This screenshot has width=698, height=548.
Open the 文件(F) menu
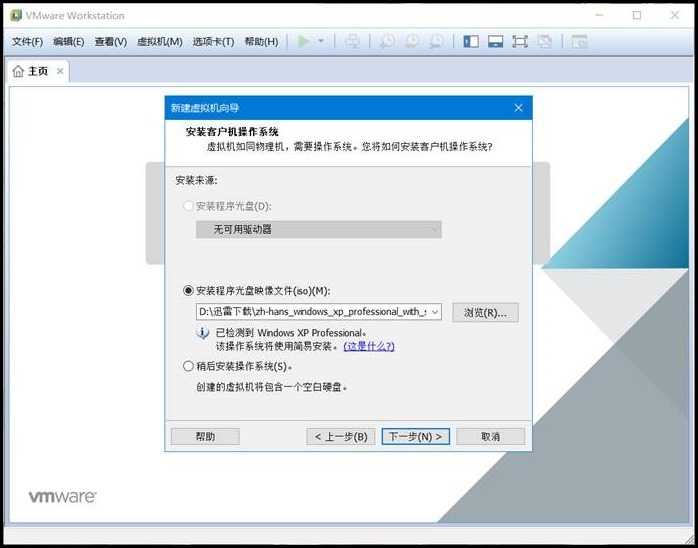(27, 42)
